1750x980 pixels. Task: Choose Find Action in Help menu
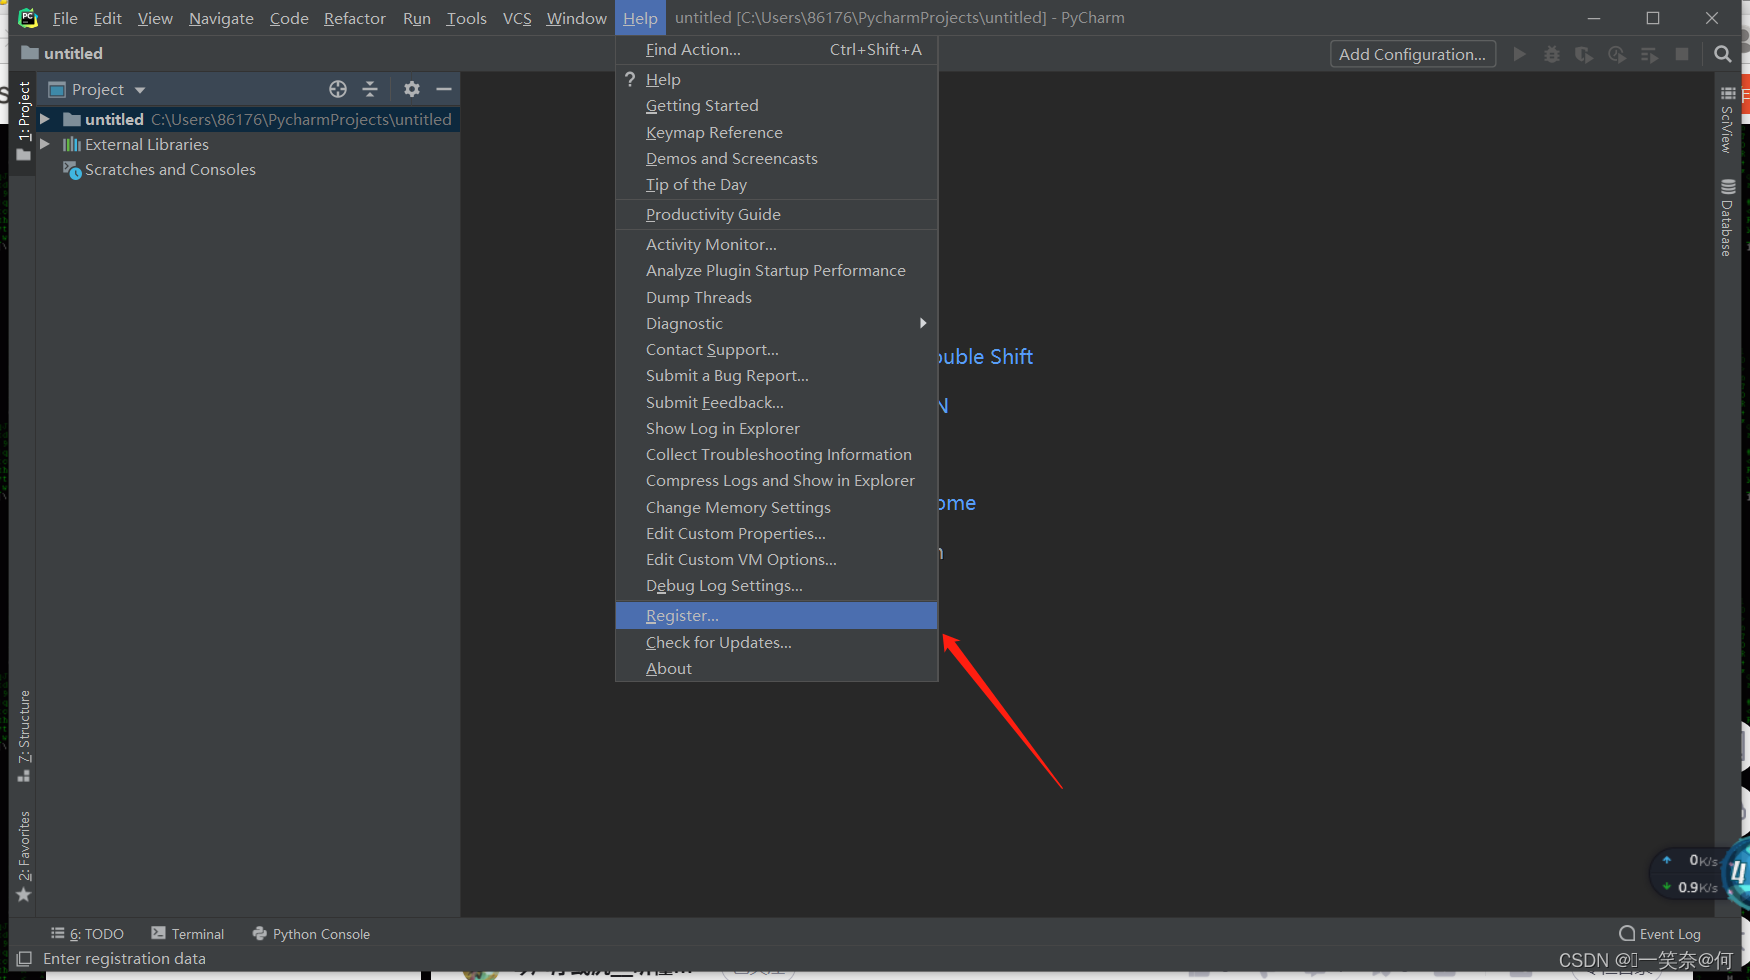tap(777, 49)
